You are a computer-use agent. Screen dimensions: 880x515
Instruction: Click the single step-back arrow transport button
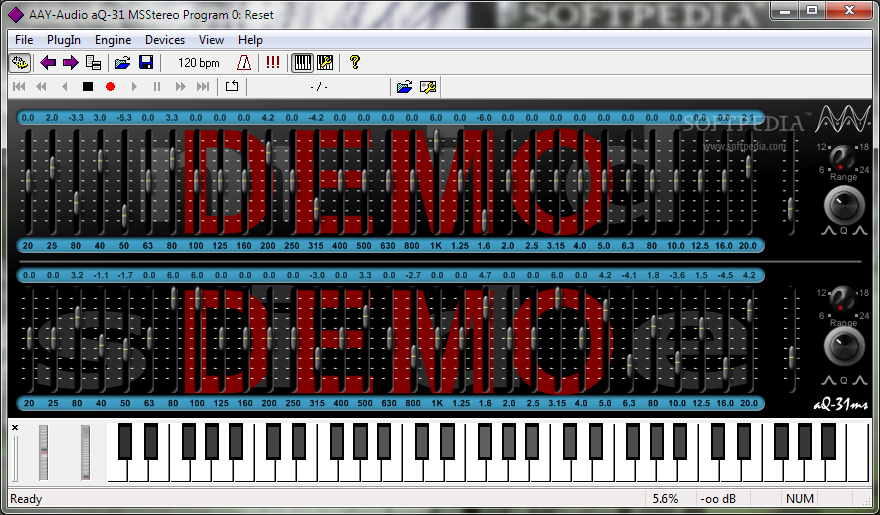click(x=65, y=86)
